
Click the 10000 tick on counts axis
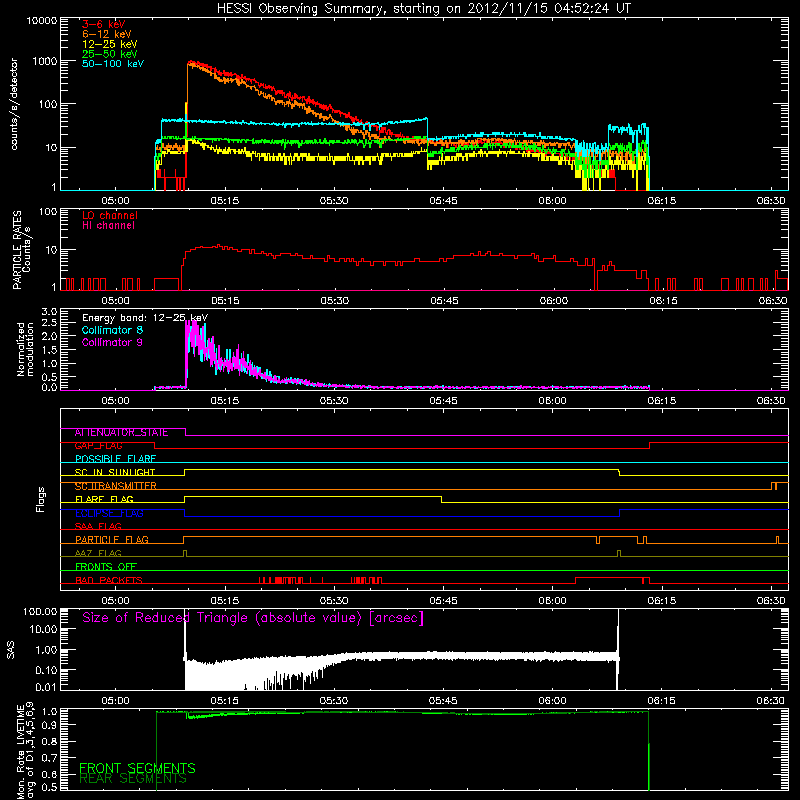[42, 21]
